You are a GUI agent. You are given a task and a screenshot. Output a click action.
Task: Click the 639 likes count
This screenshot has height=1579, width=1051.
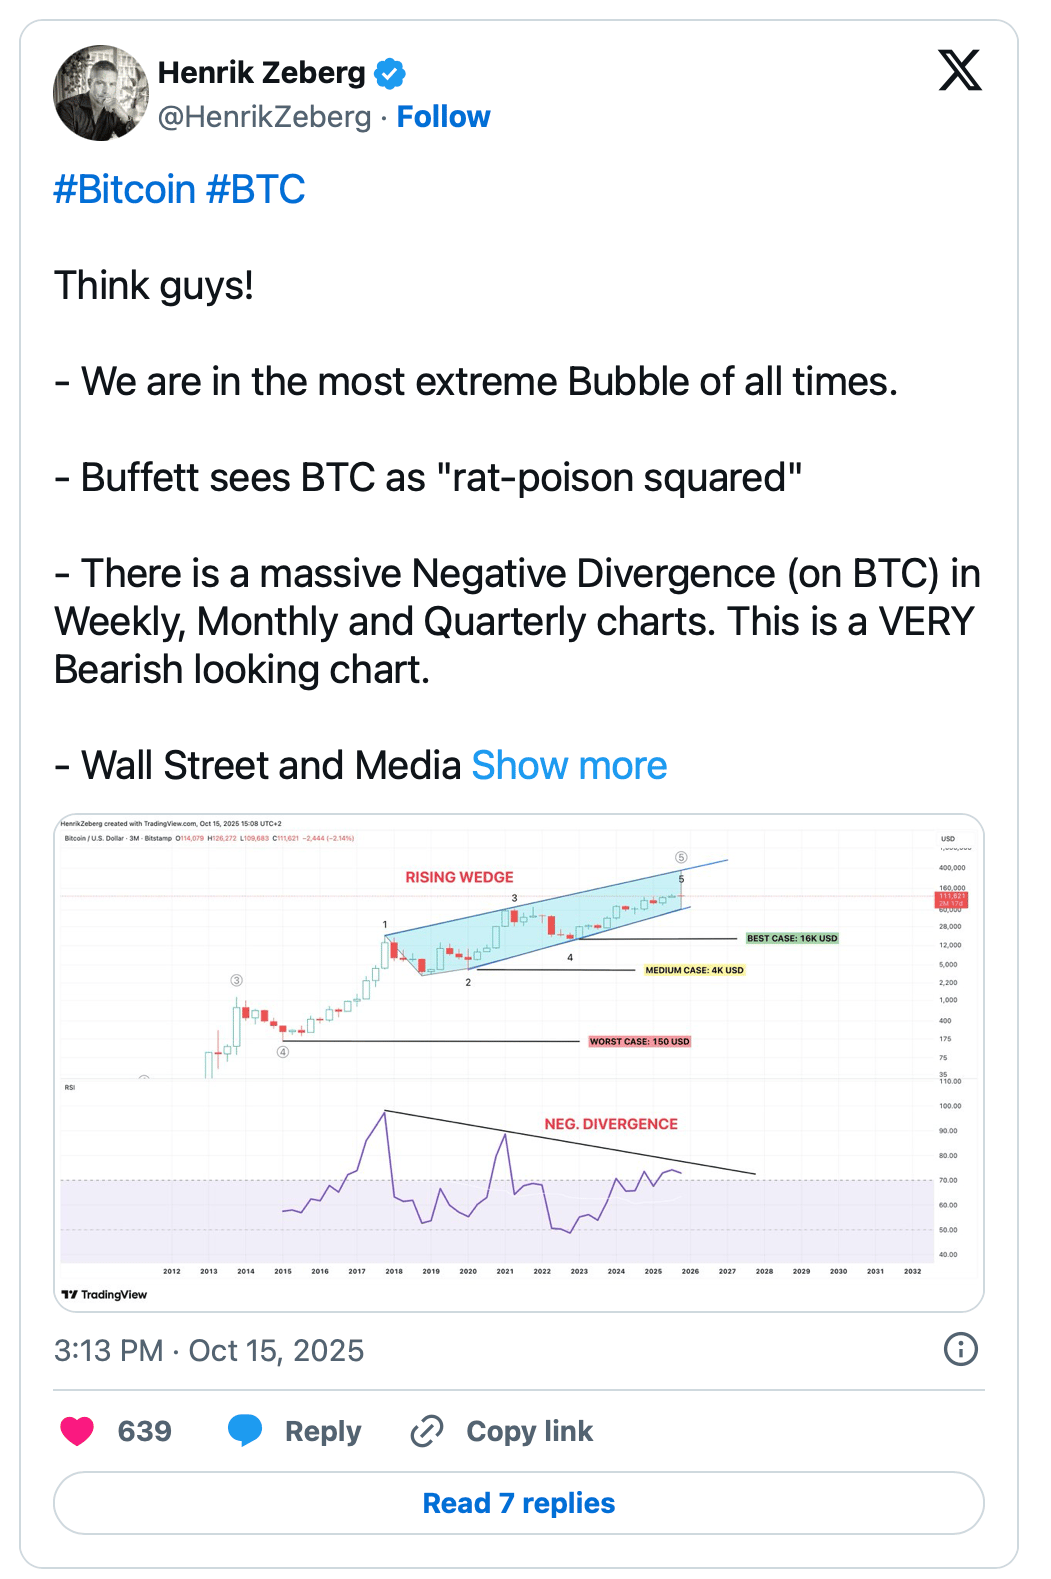tap(145, 1431)
